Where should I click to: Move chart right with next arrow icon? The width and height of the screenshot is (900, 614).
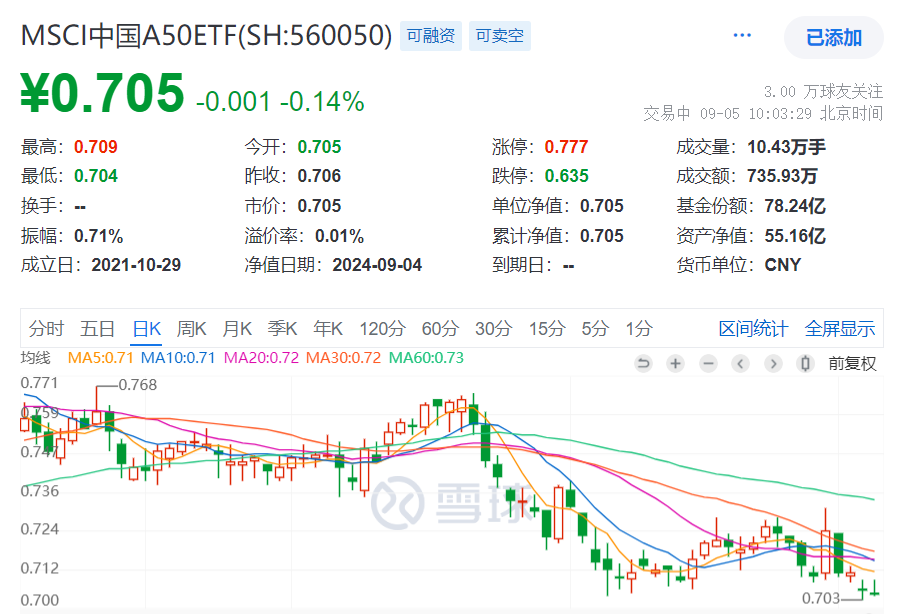(773, 363)
